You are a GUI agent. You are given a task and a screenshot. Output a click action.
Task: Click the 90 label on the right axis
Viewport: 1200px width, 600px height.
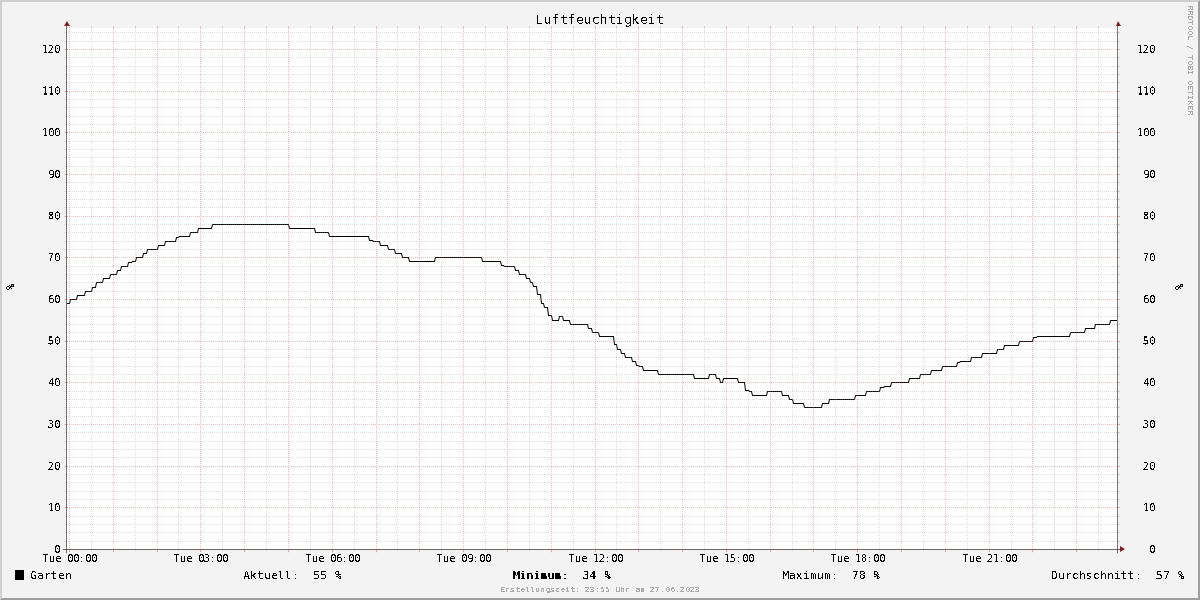tap(1149, 174)
